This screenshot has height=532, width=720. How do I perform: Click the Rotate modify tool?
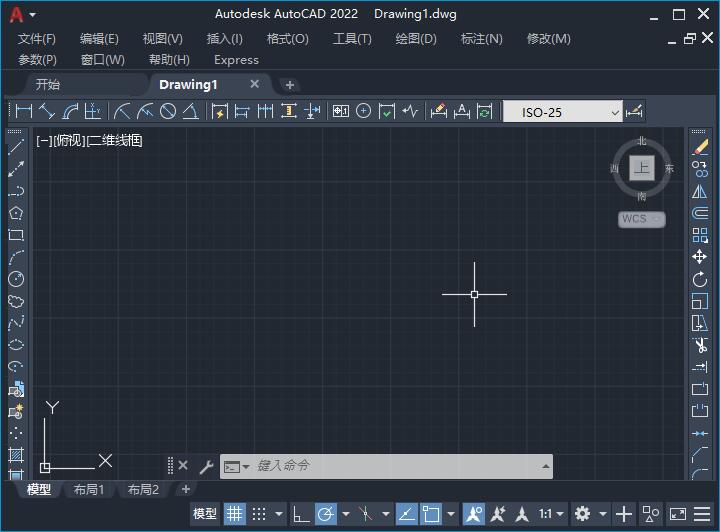(x=700, y=279)
